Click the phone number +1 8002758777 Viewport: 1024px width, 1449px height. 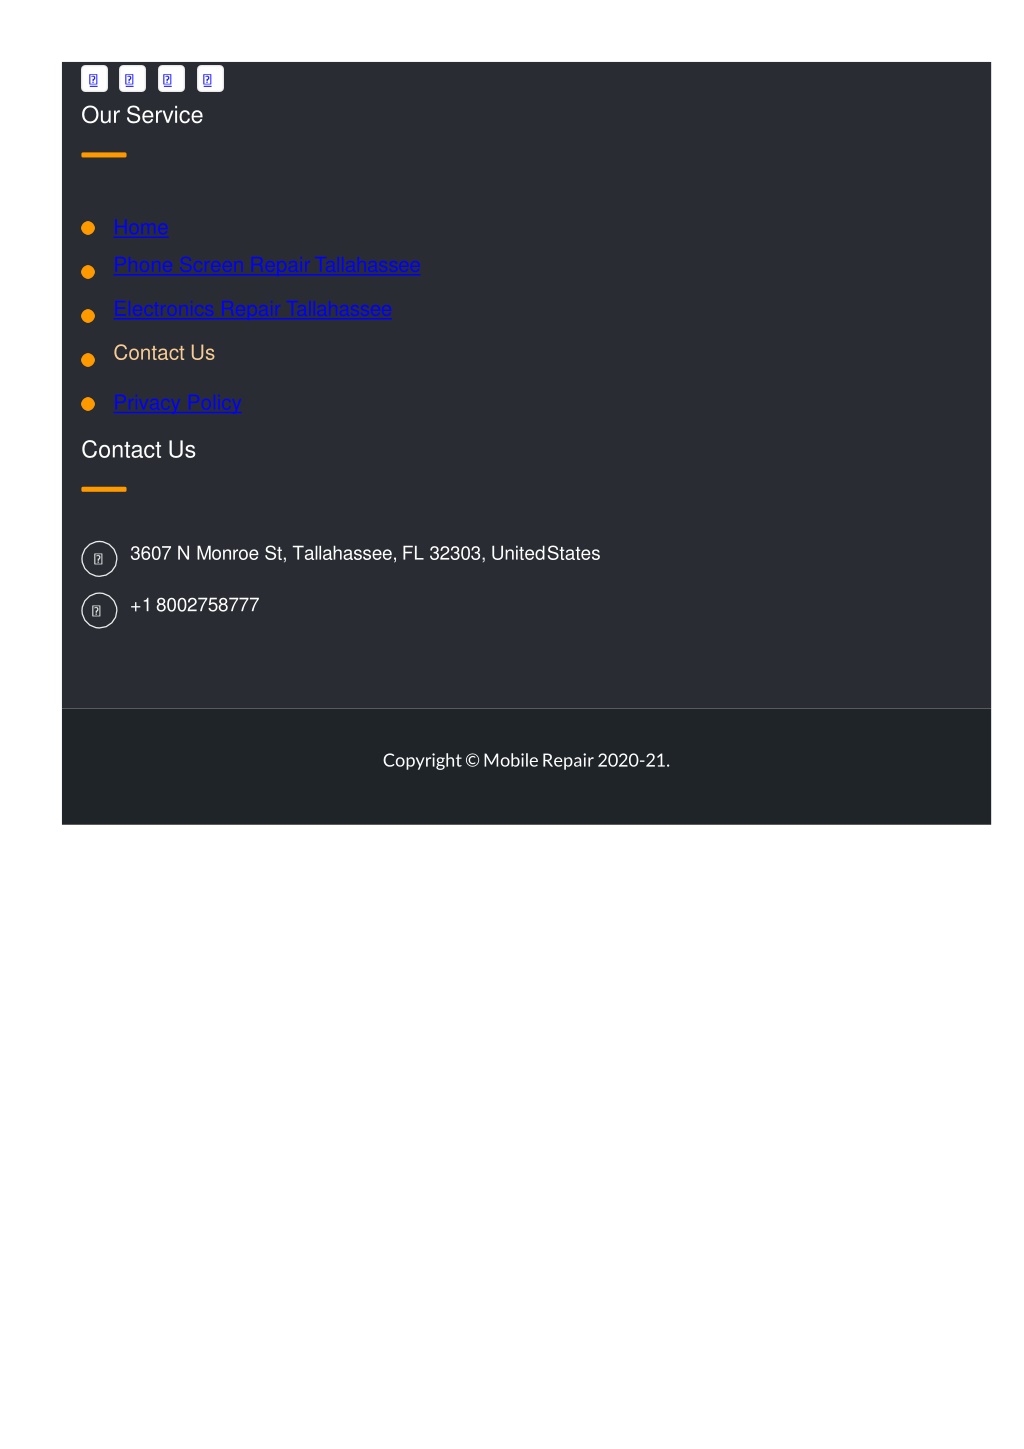coord(195,605)
